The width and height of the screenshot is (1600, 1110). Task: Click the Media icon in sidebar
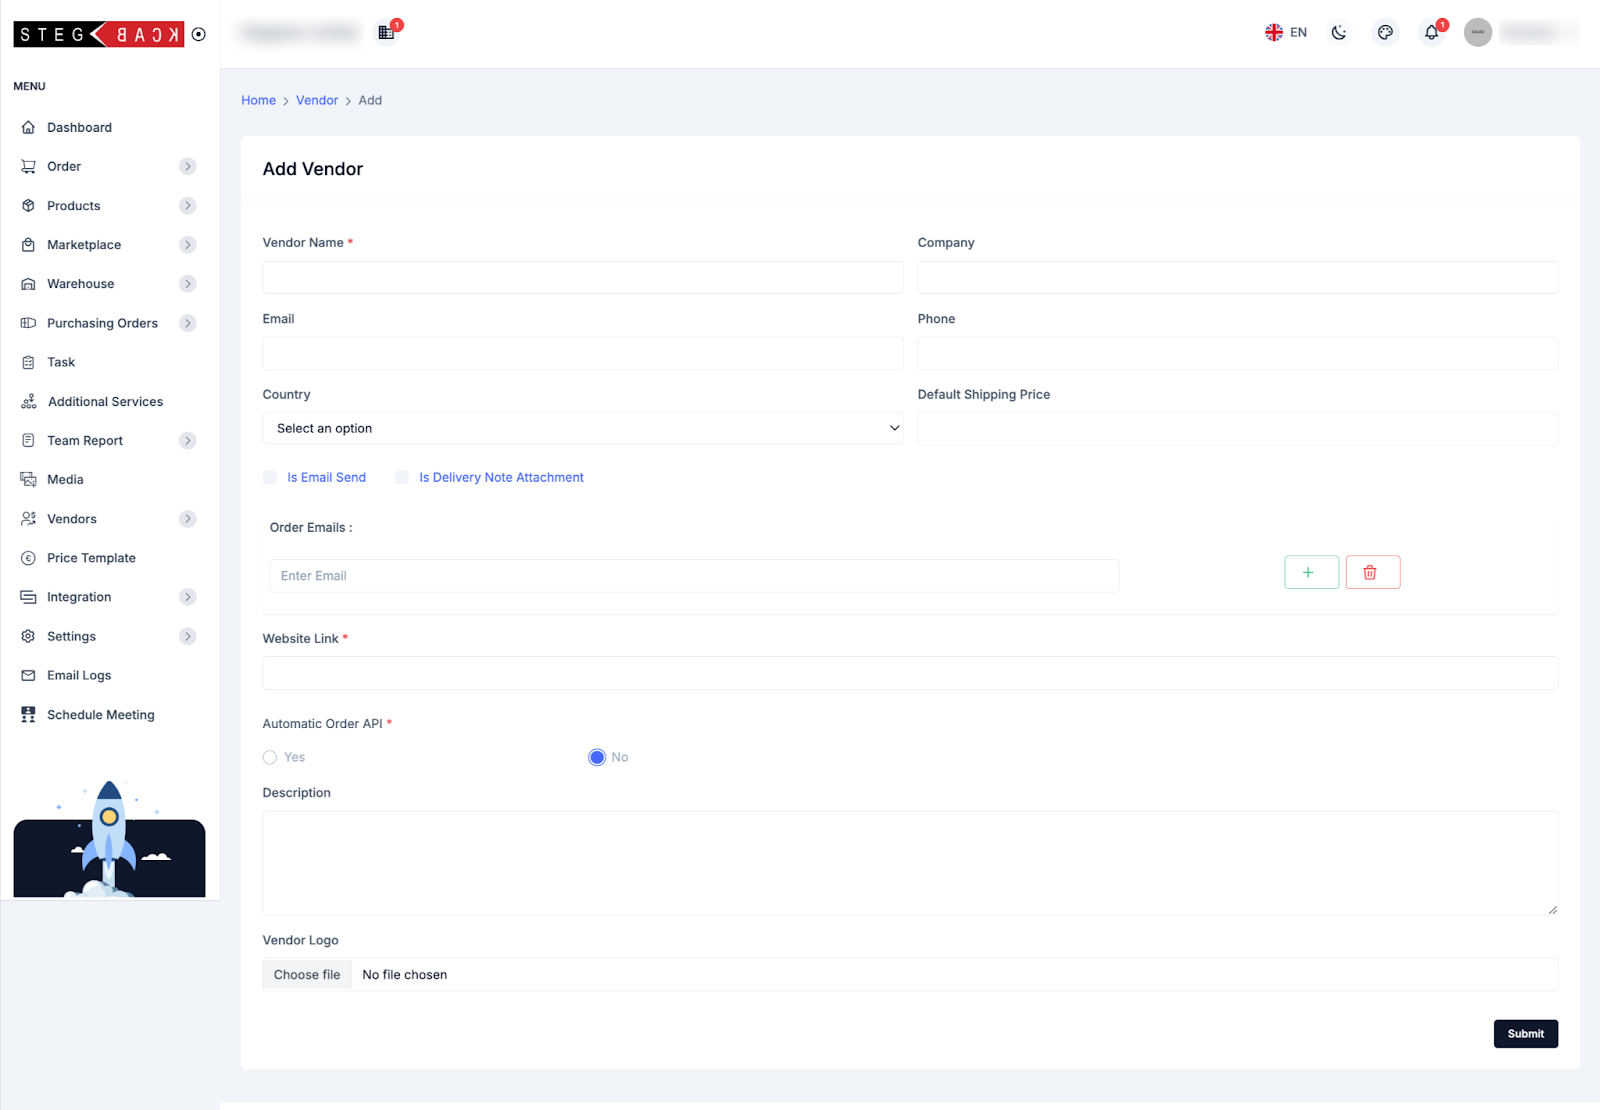click(x=28, y=479)
